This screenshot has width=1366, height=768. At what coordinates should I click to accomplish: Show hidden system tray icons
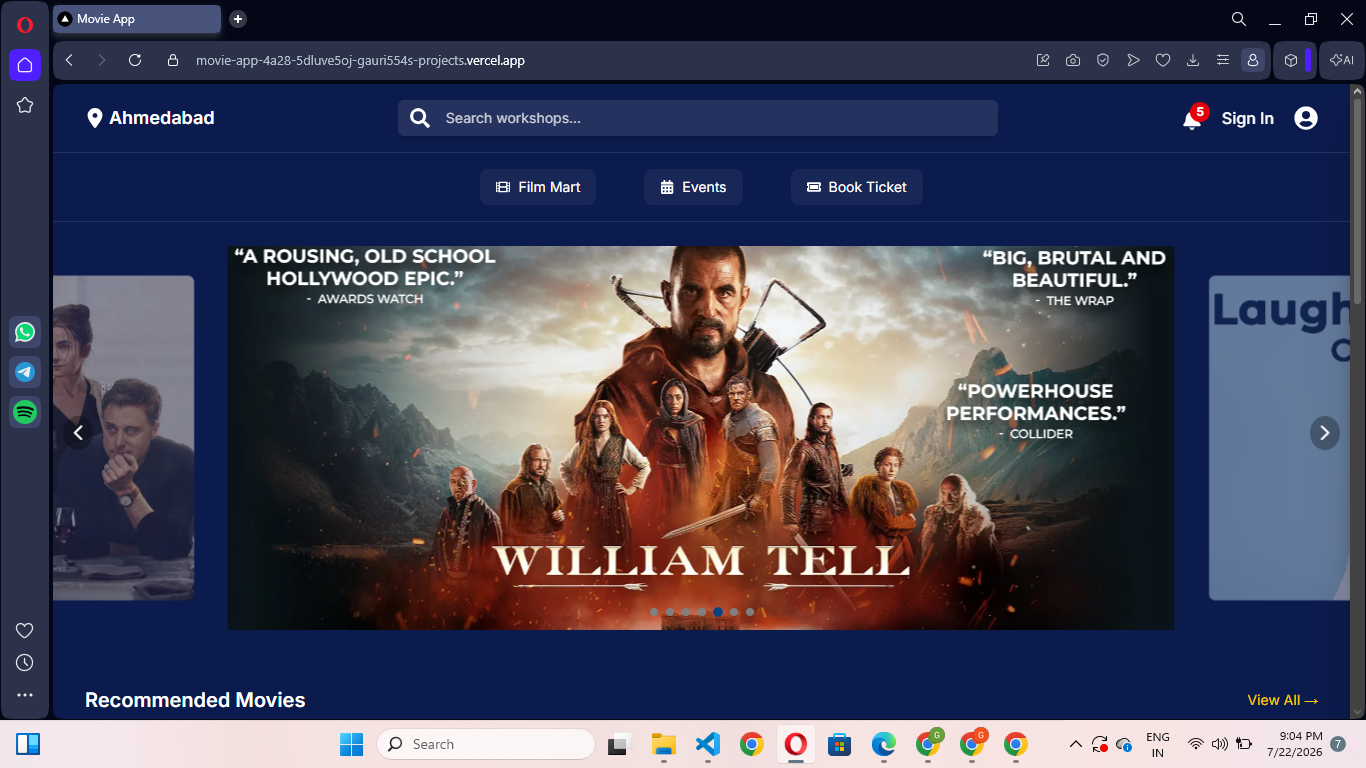[x=1076, y=744]
